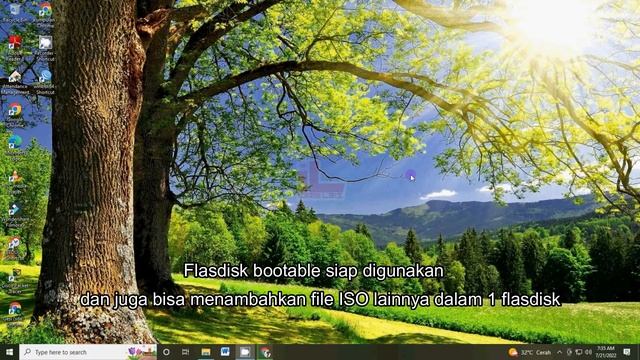Select the Microsoft Edge desktop shortcut
The width and height of the screenshot is (640, 360).
[15, 147]
